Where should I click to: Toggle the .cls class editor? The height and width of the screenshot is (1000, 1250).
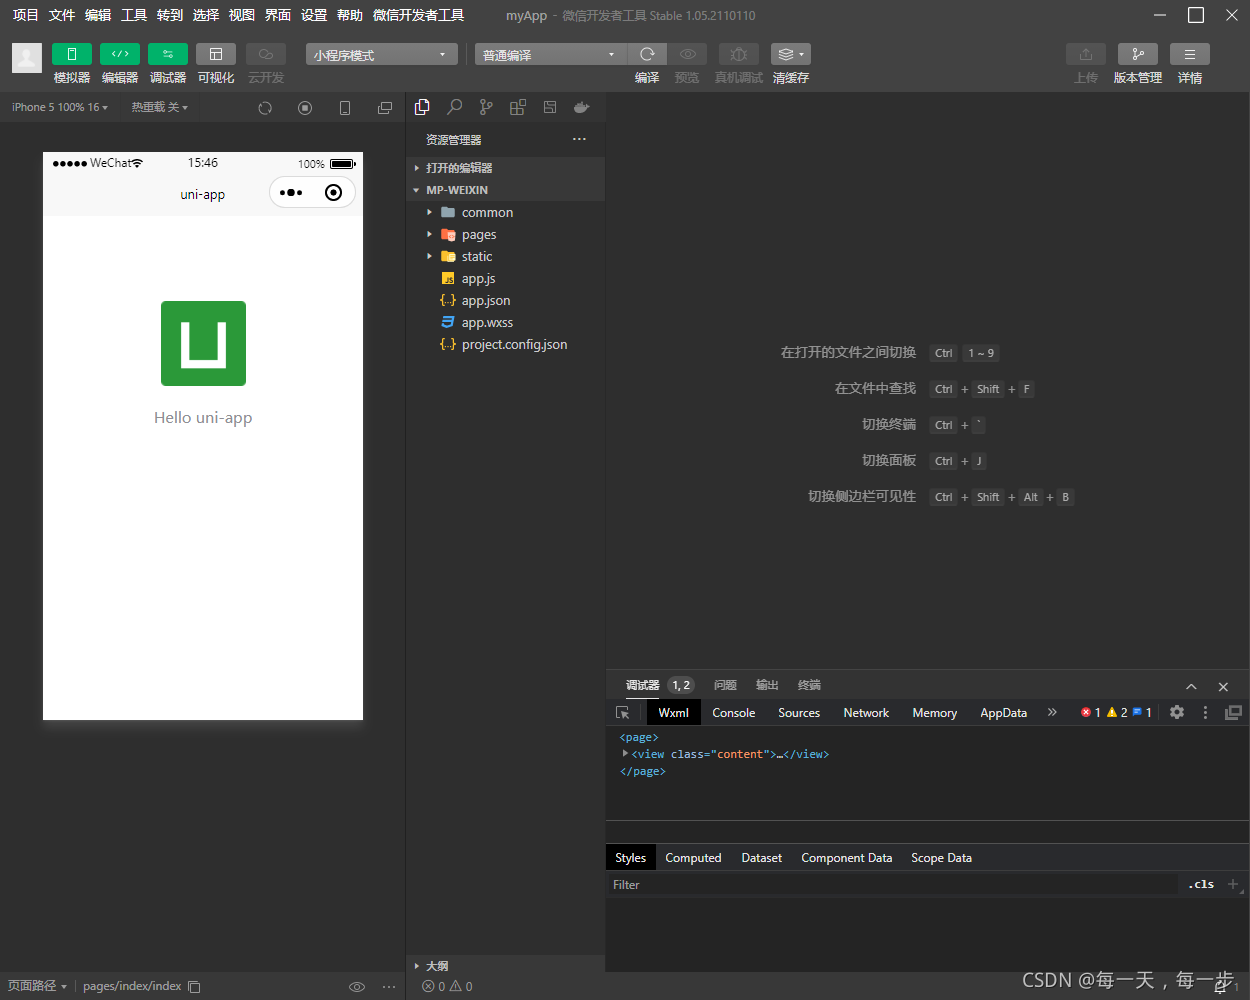(x=1201, y=884)
